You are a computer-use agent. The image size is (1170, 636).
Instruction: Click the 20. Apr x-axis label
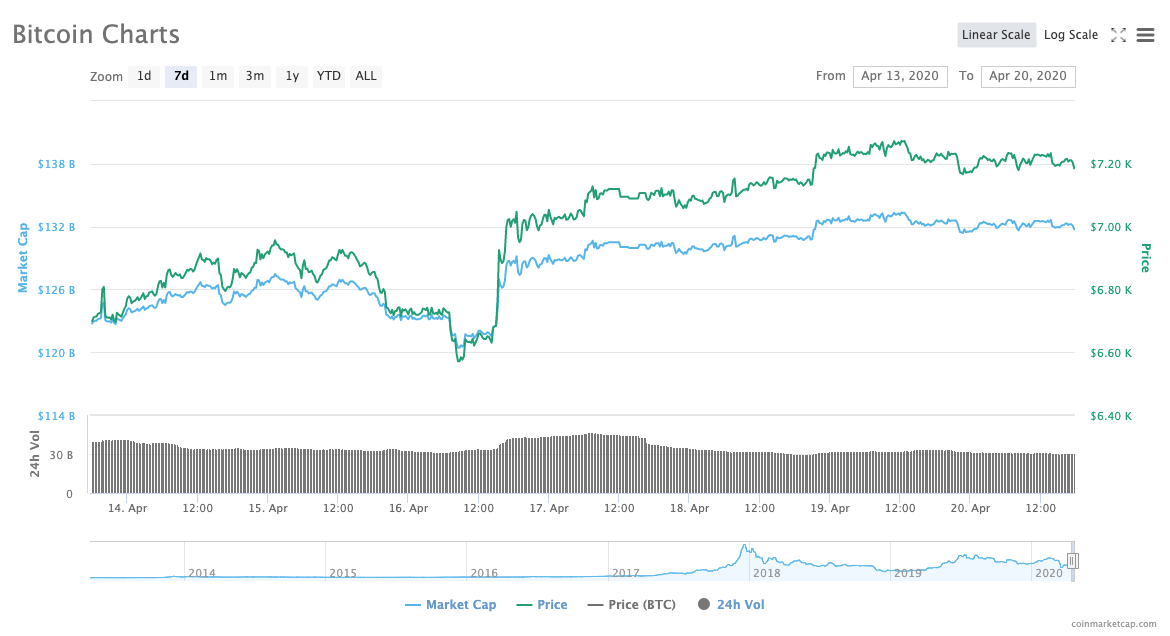[x=971, y=508]
